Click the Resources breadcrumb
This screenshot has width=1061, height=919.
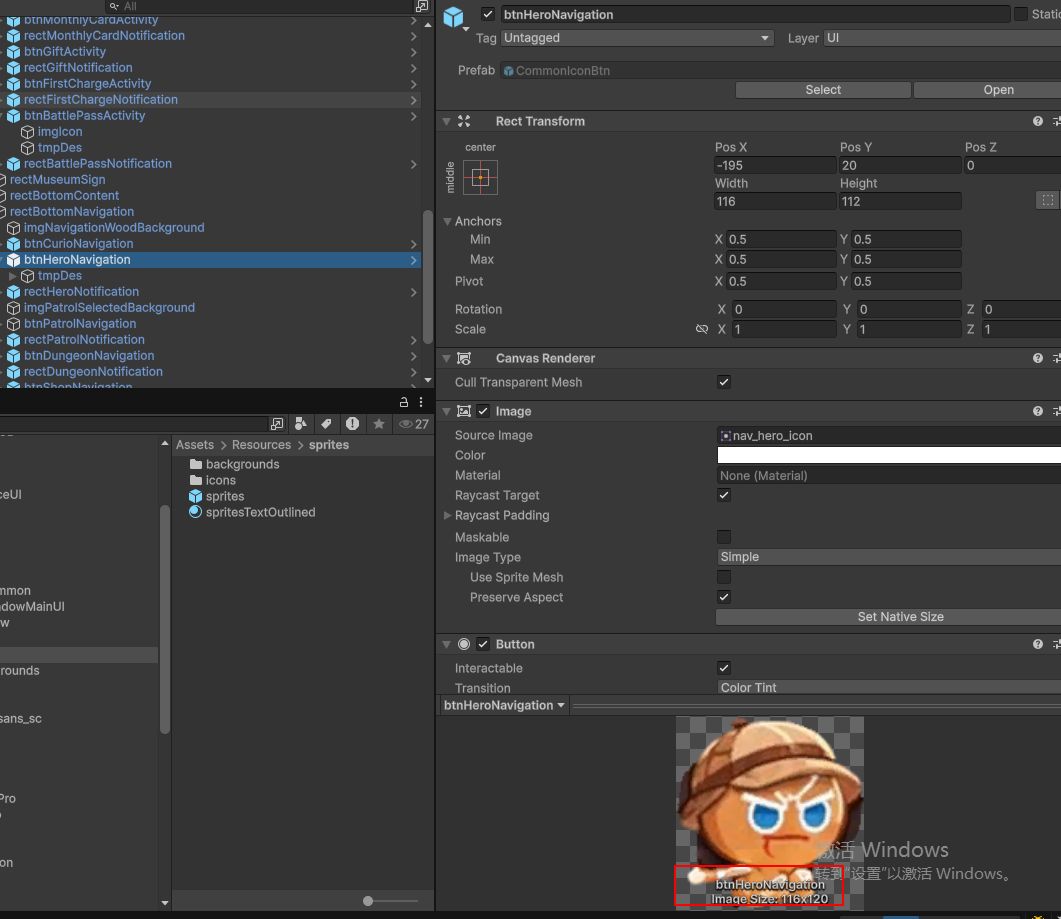(x=261, y=445)
